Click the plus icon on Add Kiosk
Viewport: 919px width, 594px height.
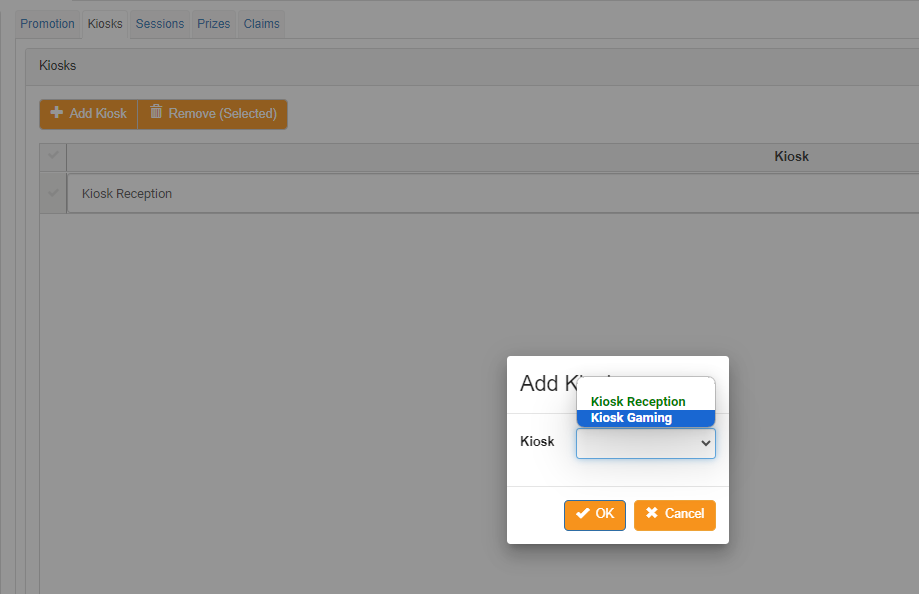[x=57, y=113]
